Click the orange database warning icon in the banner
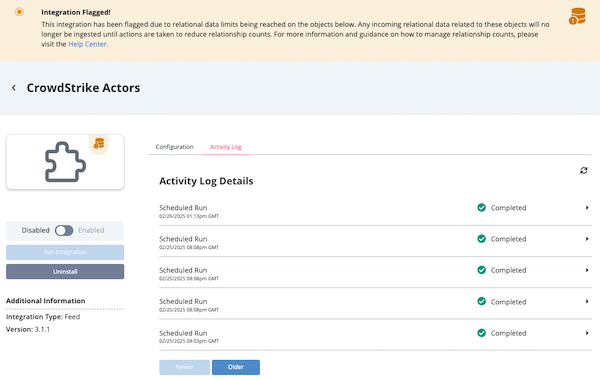This screenshot has width=600, height=380. (x=577, y=16)
